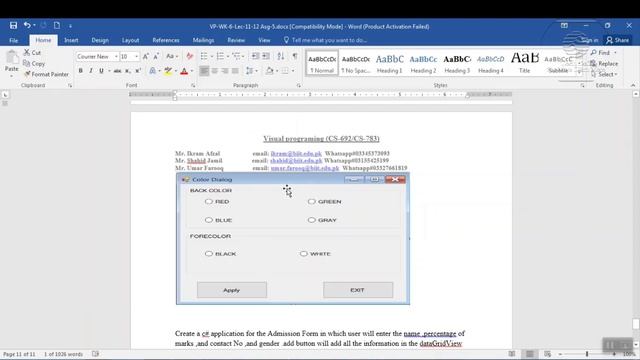Apply the Title style
This screenshot has width=640, height=360.
click(x=524, y=63)
